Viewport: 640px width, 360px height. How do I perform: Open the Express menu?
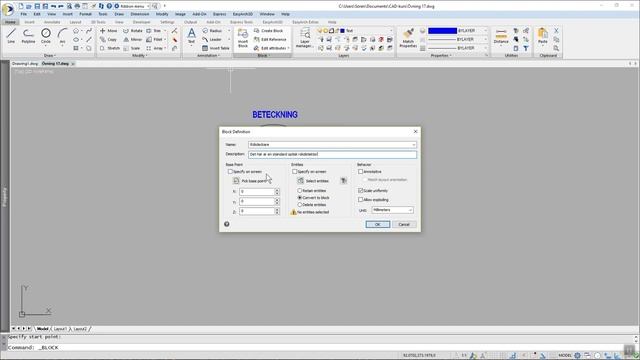click(219, 14)
